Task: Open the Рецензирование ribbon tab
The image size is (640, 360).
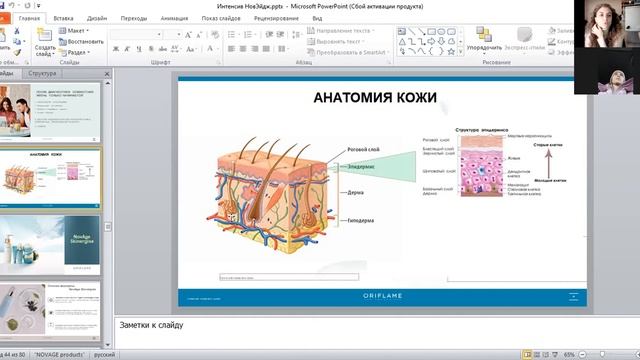Action: [276, 18]
